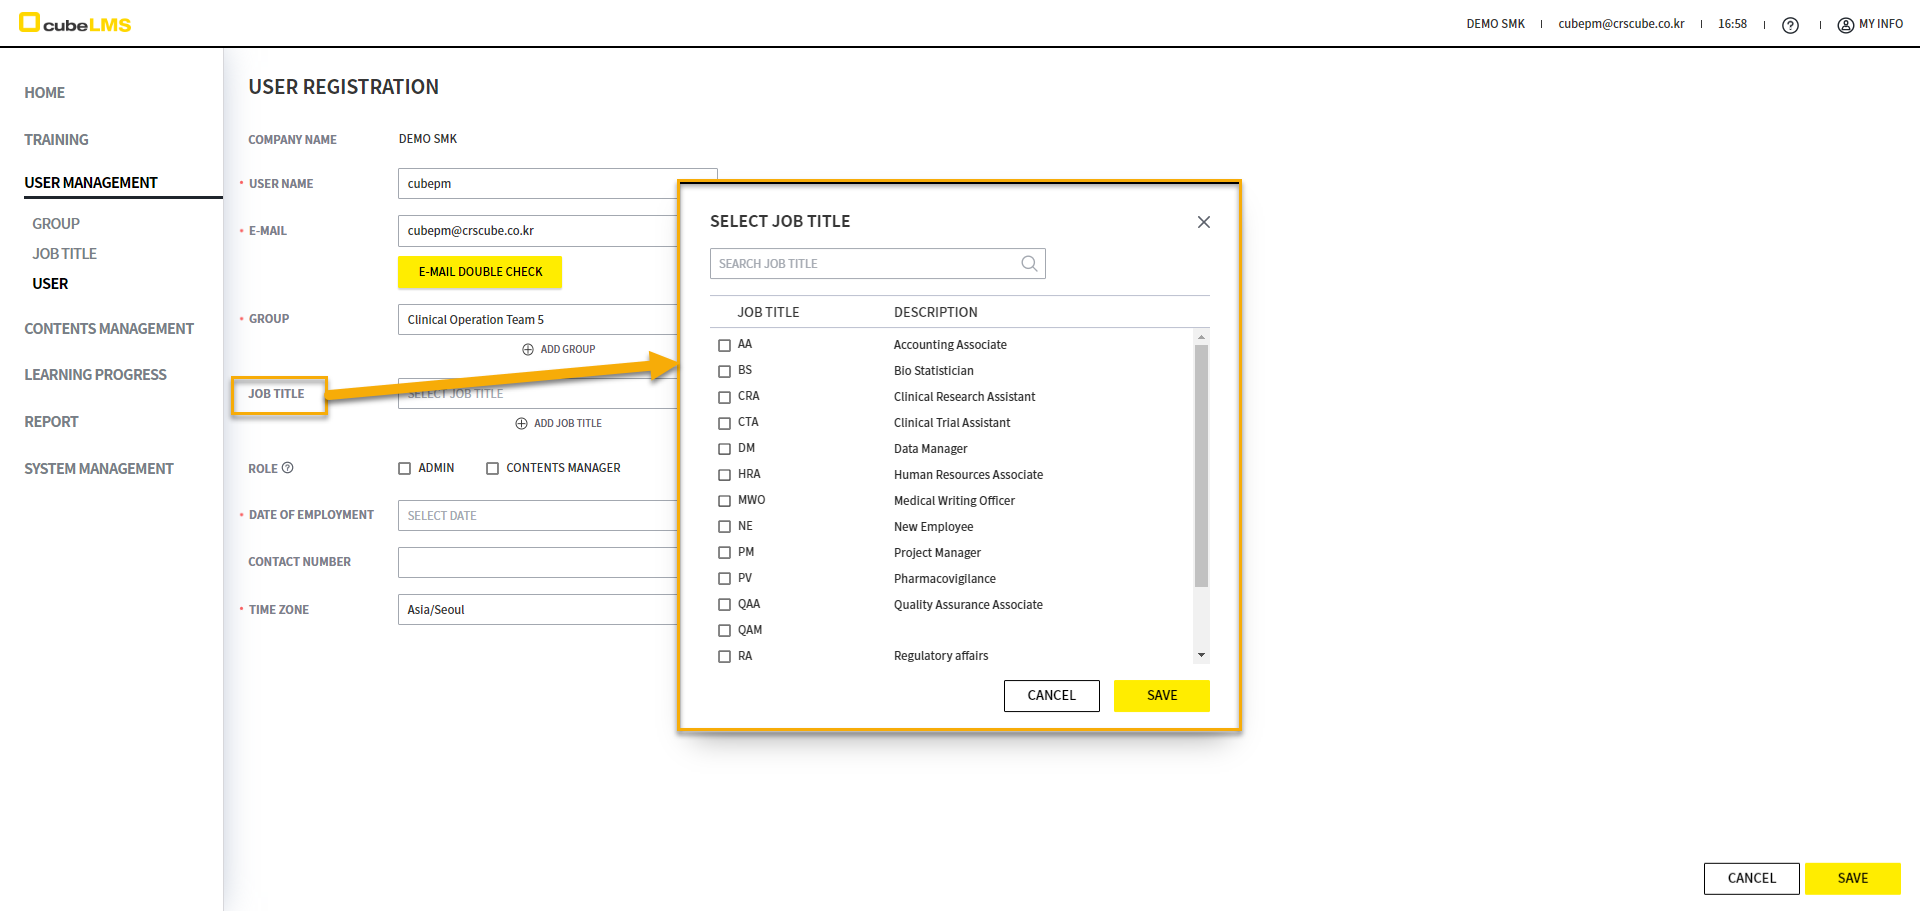Tick the PM Project Manager checkbox
The image size is (1920, 911).
pos(725,553)
